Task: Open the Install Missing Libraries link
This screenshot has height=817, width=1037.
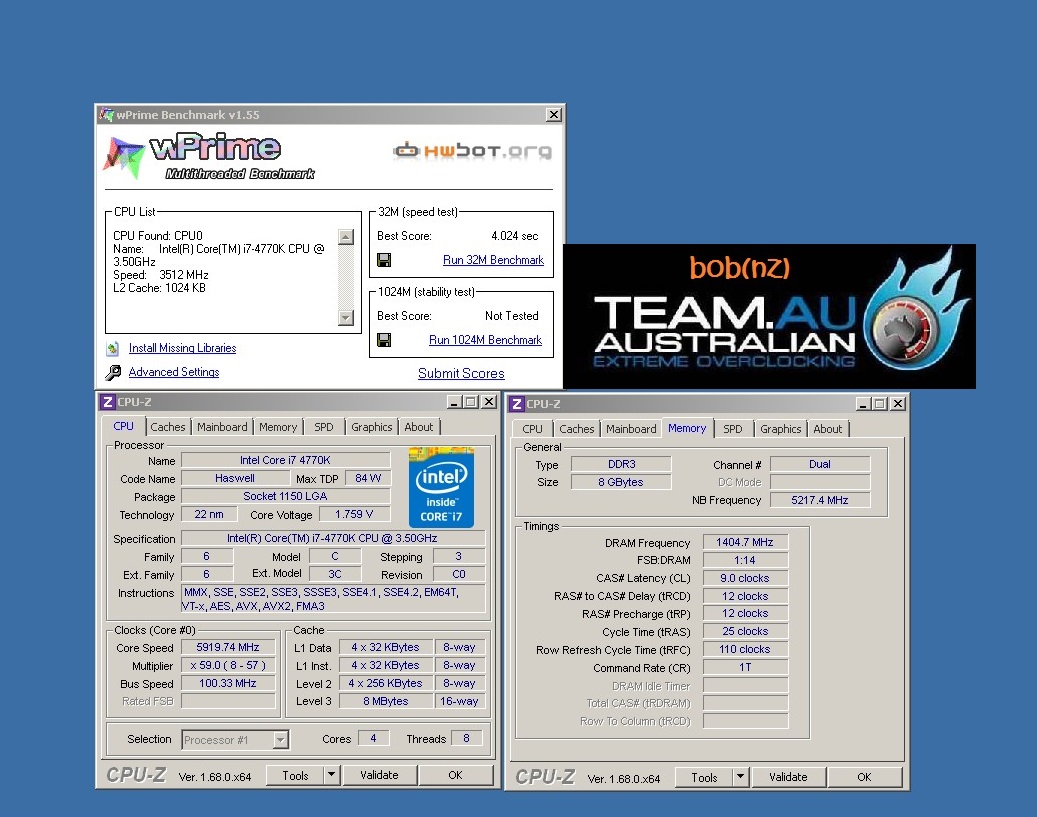Action: click(x=183, y=348)
